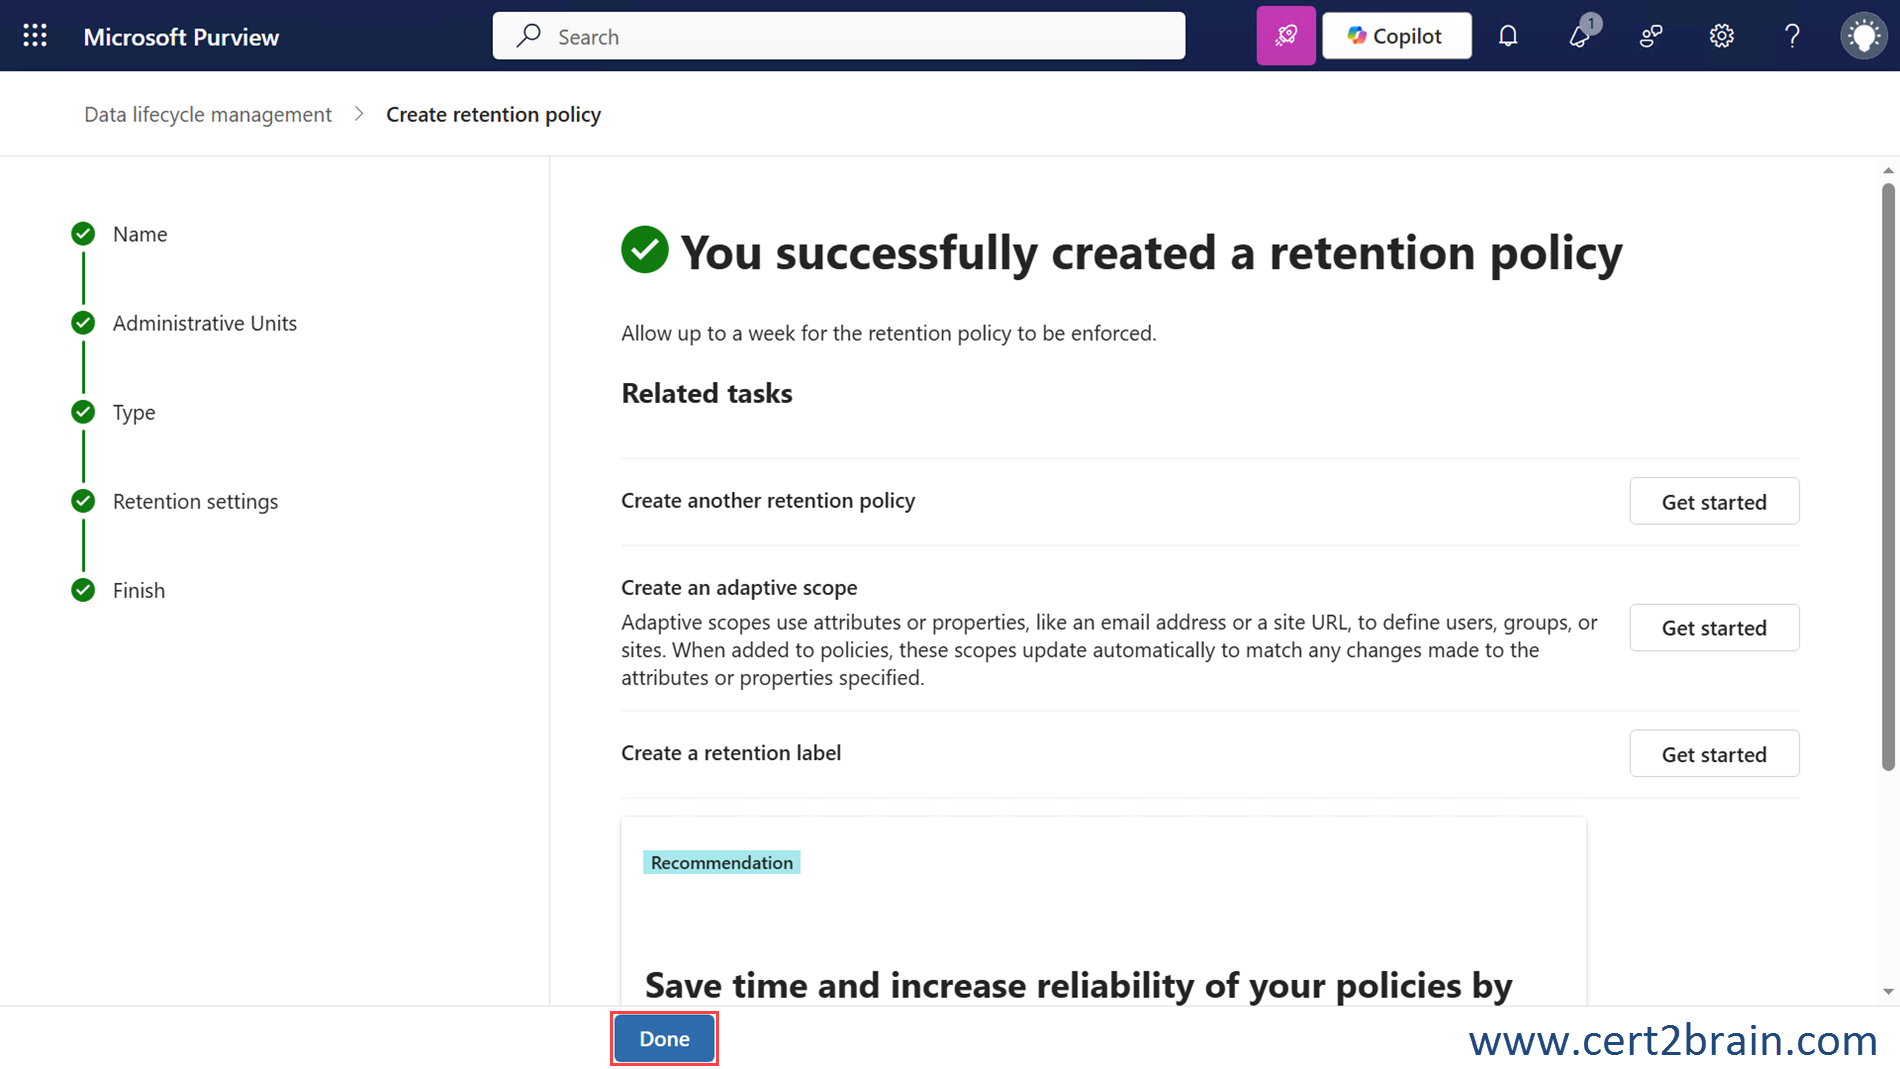Open the What's new icon with badge
Image resolution: width=1900 pixels, height=1069 pixels.
1580,36
